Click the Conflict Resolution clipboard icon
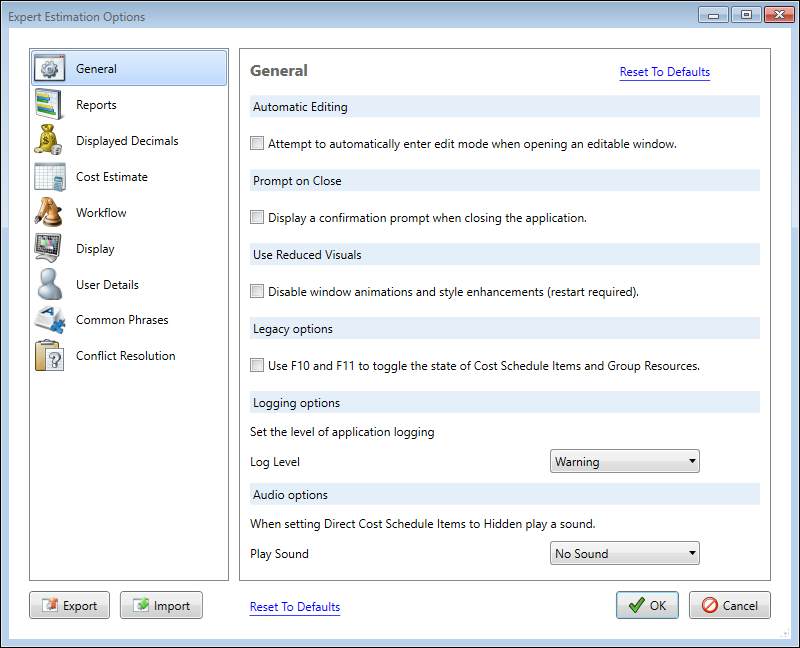Image resolution: width=800 pixels, height=648 pixels. point(50,356)
